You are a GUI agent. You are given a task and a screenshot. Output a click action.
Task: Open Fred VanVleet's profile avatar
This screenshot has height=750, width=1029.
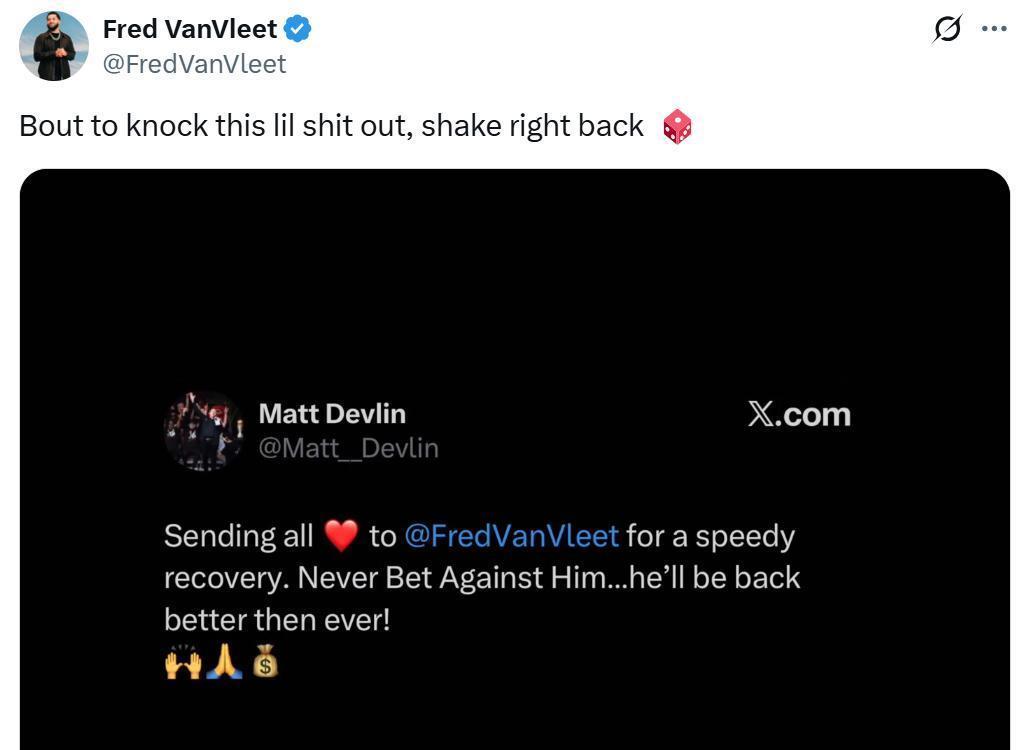tap(54, 46)
